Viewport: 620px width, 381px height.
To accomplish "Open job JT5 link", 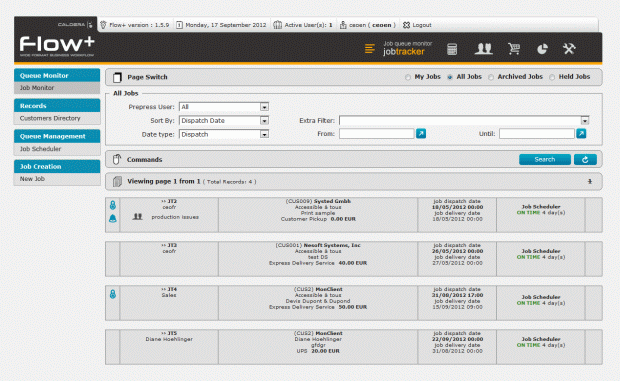I will point(169,333).
